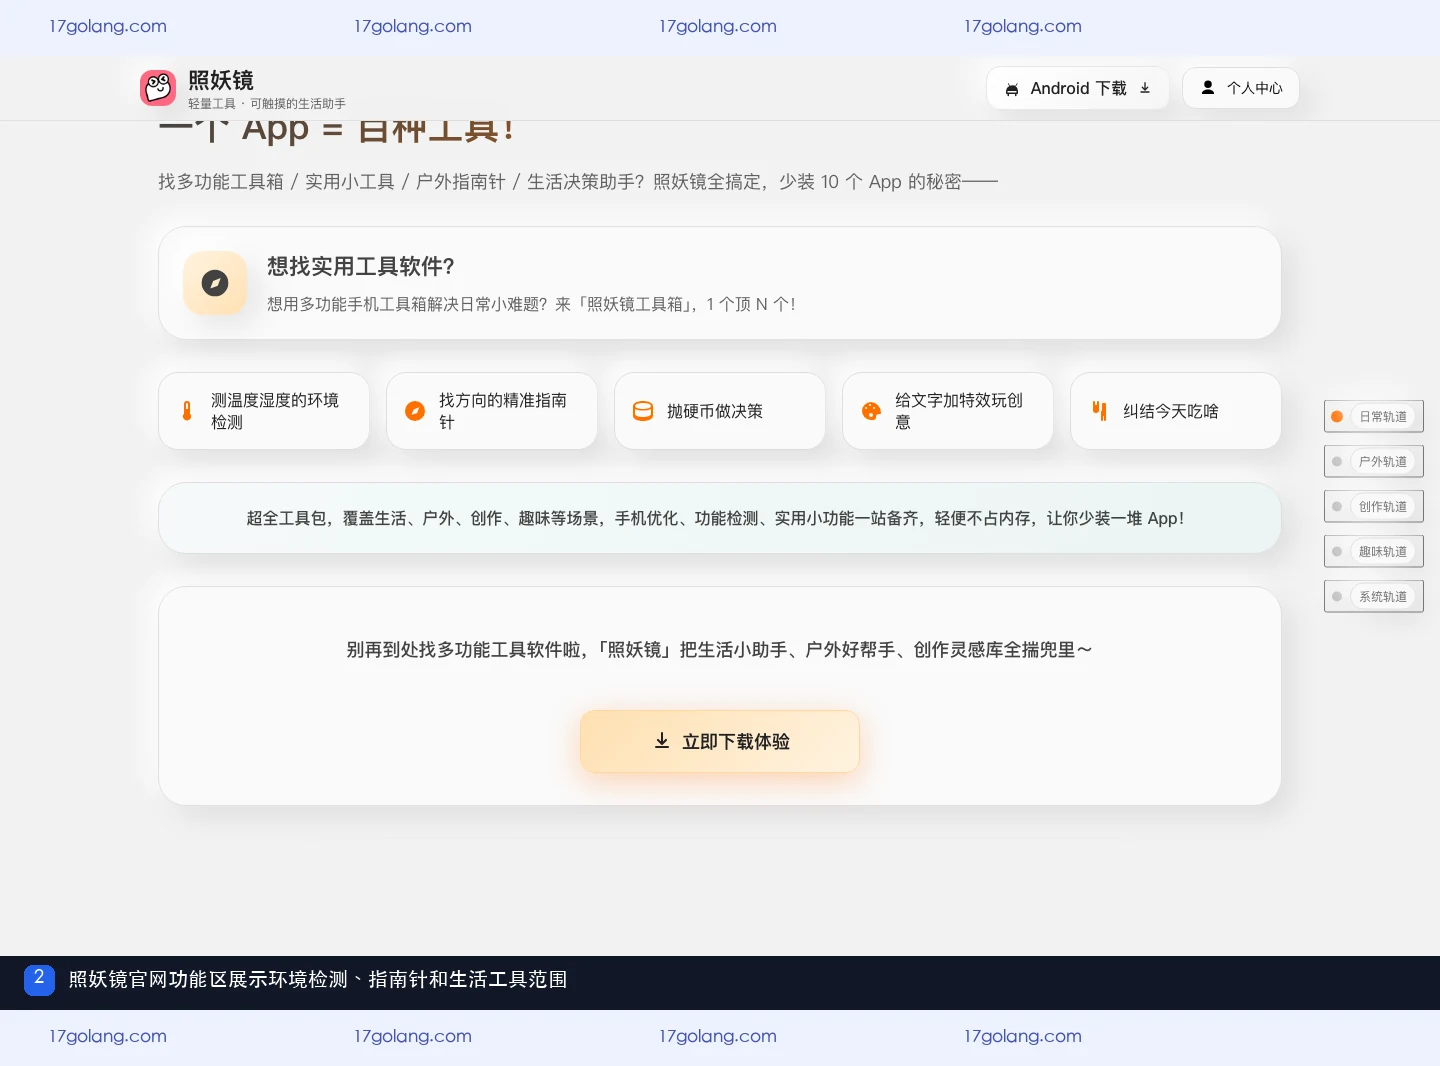This screenshot has width=1440, height=1066.
Task: Click the 想用多功能手机工具箱 description text
Action: click(531, 304)
